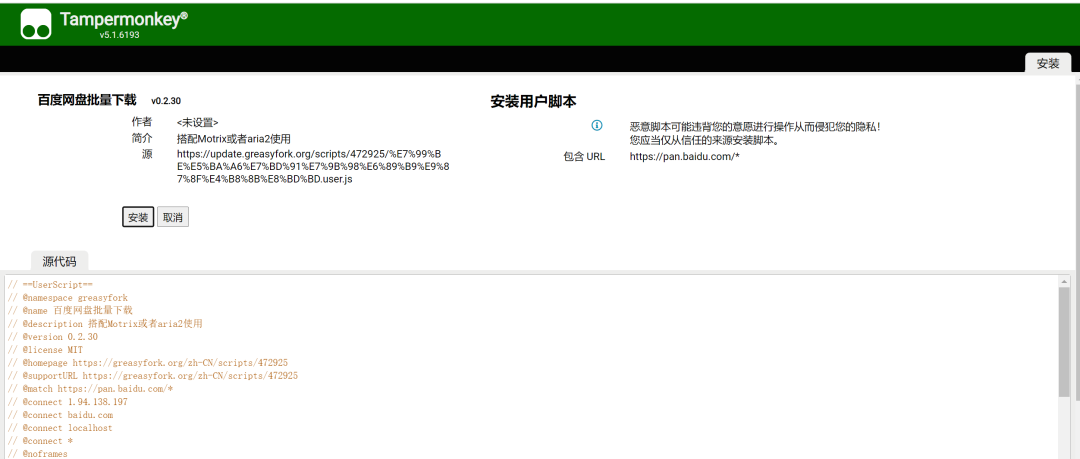Click the version label v0.2.30
The image size is (1080, 459).
[166, 101]
